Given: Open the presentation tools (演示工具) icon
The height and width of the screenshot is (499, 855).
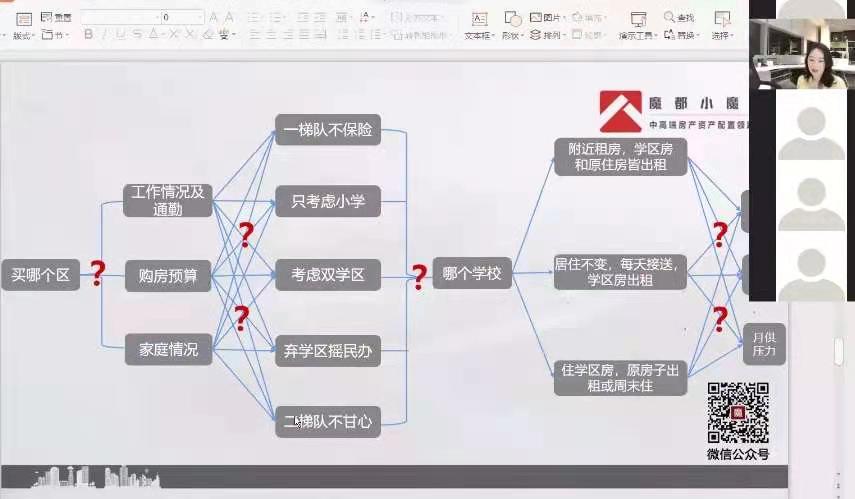Looking at the screenshot, I should tap(636, 20).
